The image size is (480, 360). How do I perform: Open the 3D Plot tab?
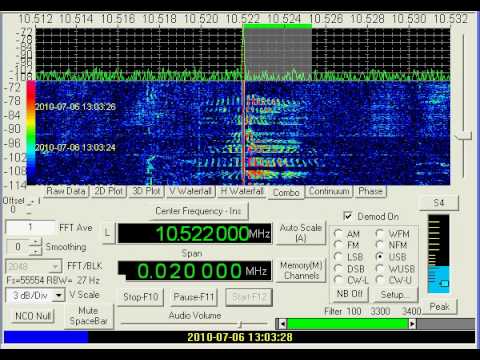click(146, 192)
